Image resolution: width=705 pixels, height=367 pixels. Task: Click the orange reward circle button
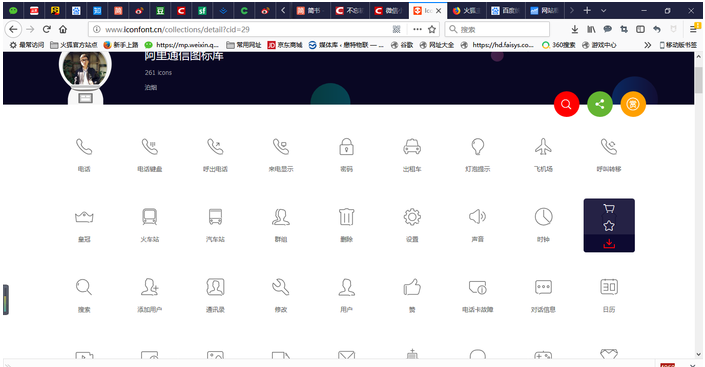[633, 104]
